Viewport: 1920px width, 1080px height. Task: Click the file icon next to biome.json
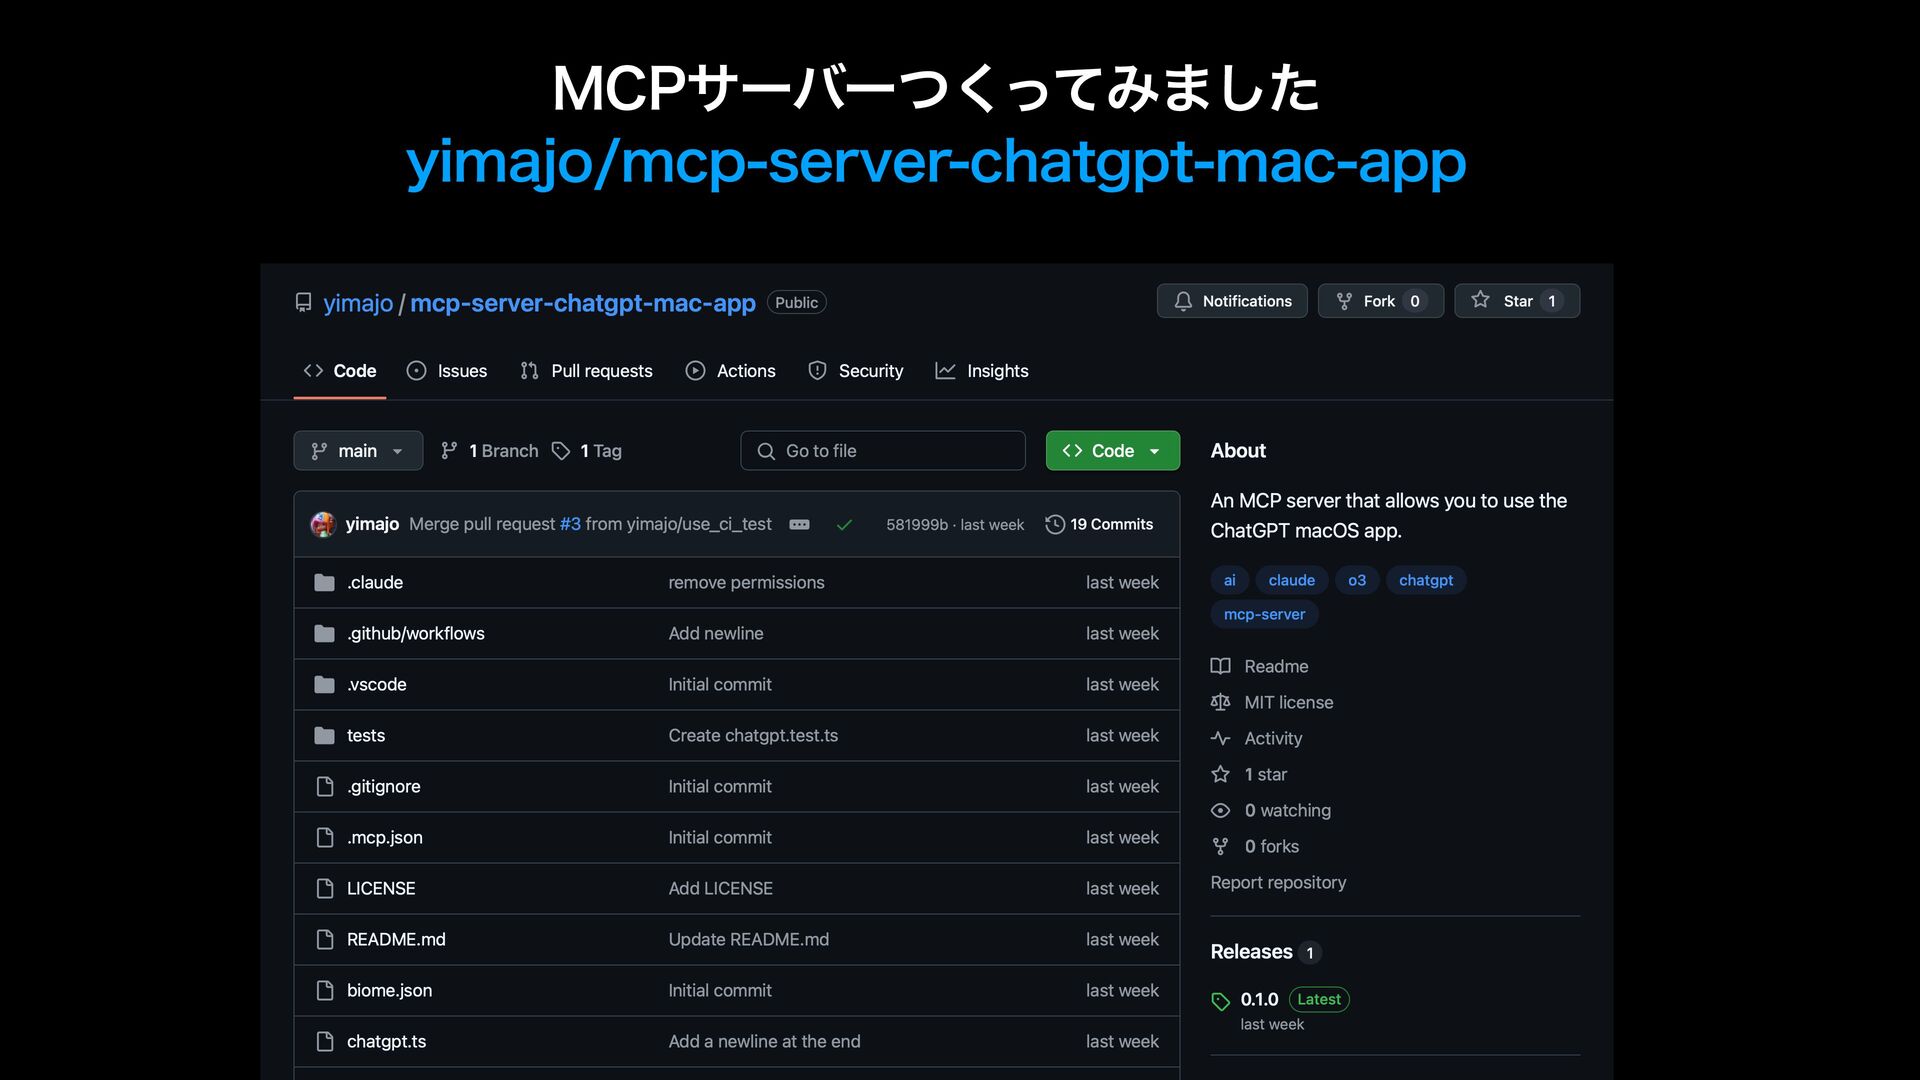coord(324,990)
